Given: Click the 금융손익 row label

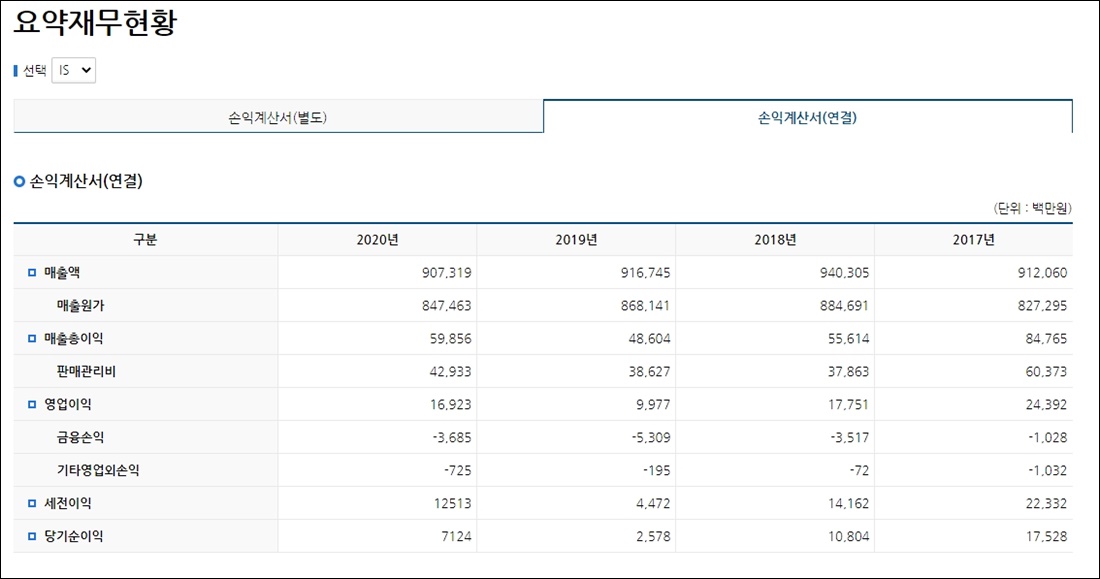Looking at the screenshot, I should click(x=81, y=437).
